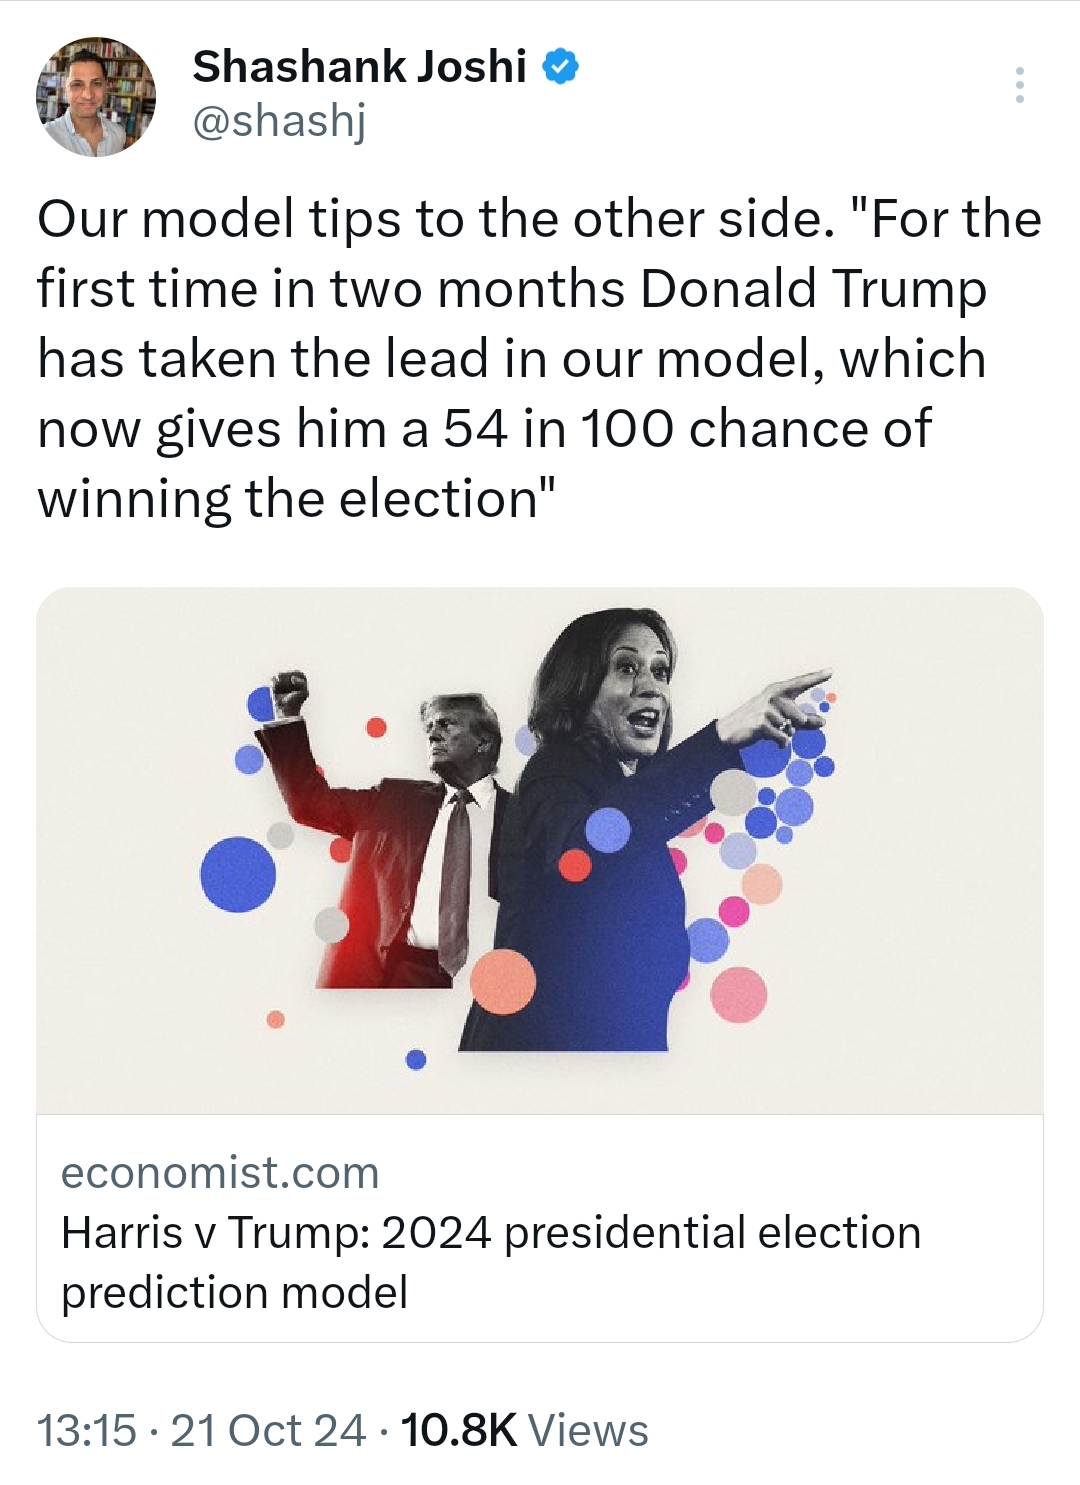Open the @shashj handle link
1080x1485 pixels.
point(279,121)
